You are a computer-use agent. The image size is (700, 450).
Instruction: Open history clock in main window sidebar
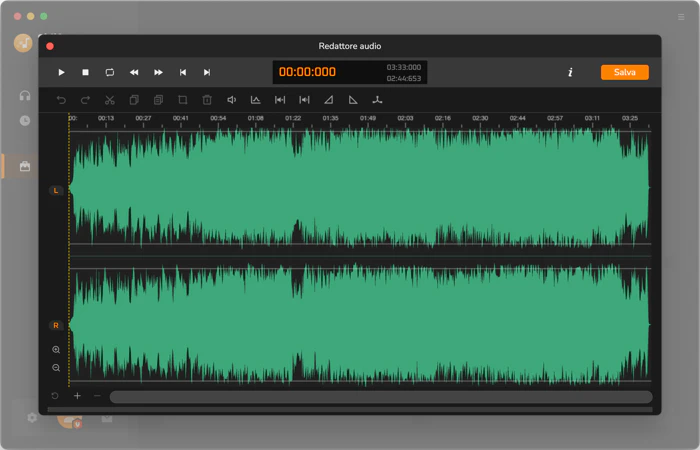25,120
